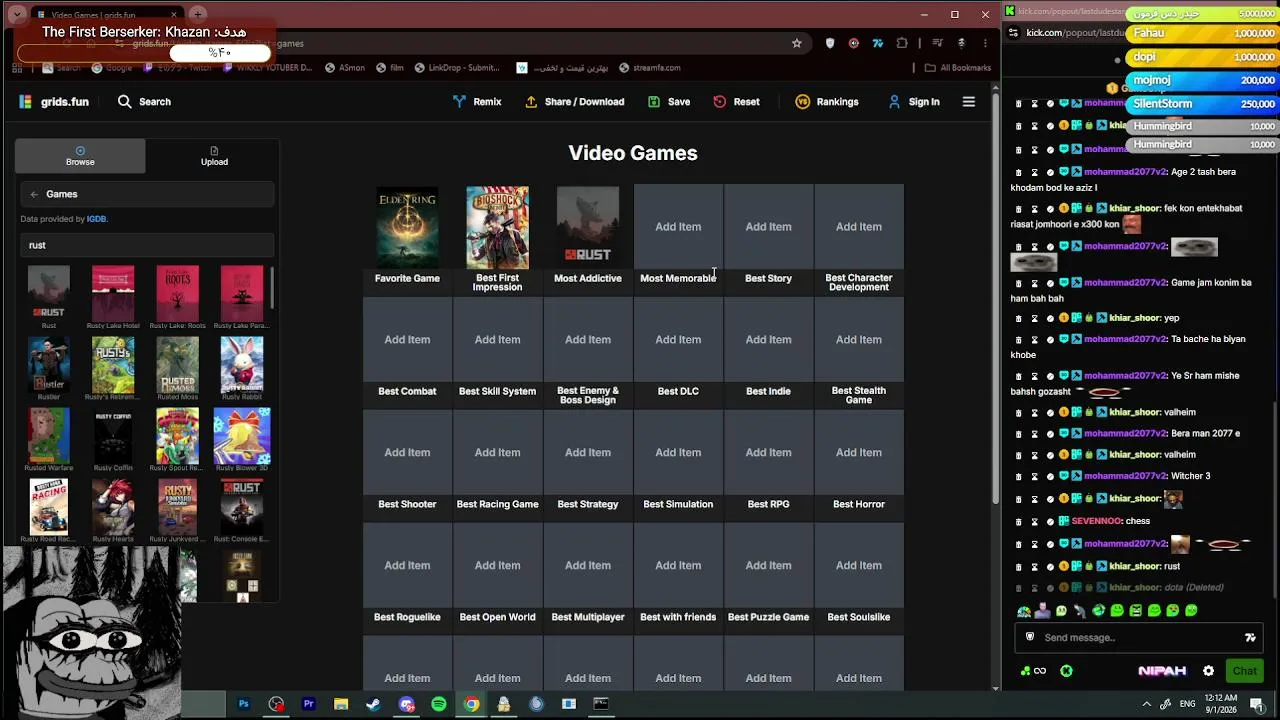The width and height of the screenshot is (1280, 720).
Task: Add an item to Best Horror
Action: point(859,453)
